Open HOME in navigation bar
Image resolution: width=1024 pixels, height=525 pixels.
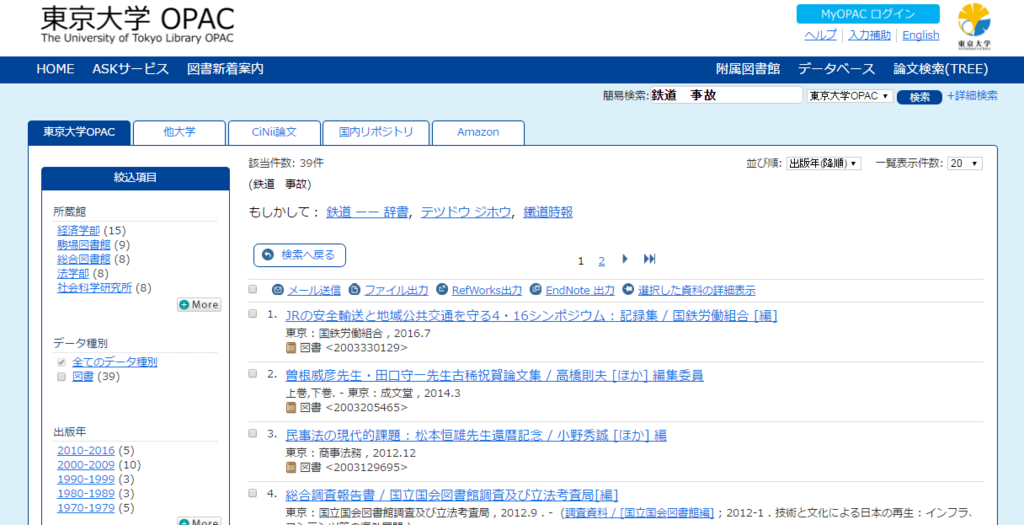(56, 69)
